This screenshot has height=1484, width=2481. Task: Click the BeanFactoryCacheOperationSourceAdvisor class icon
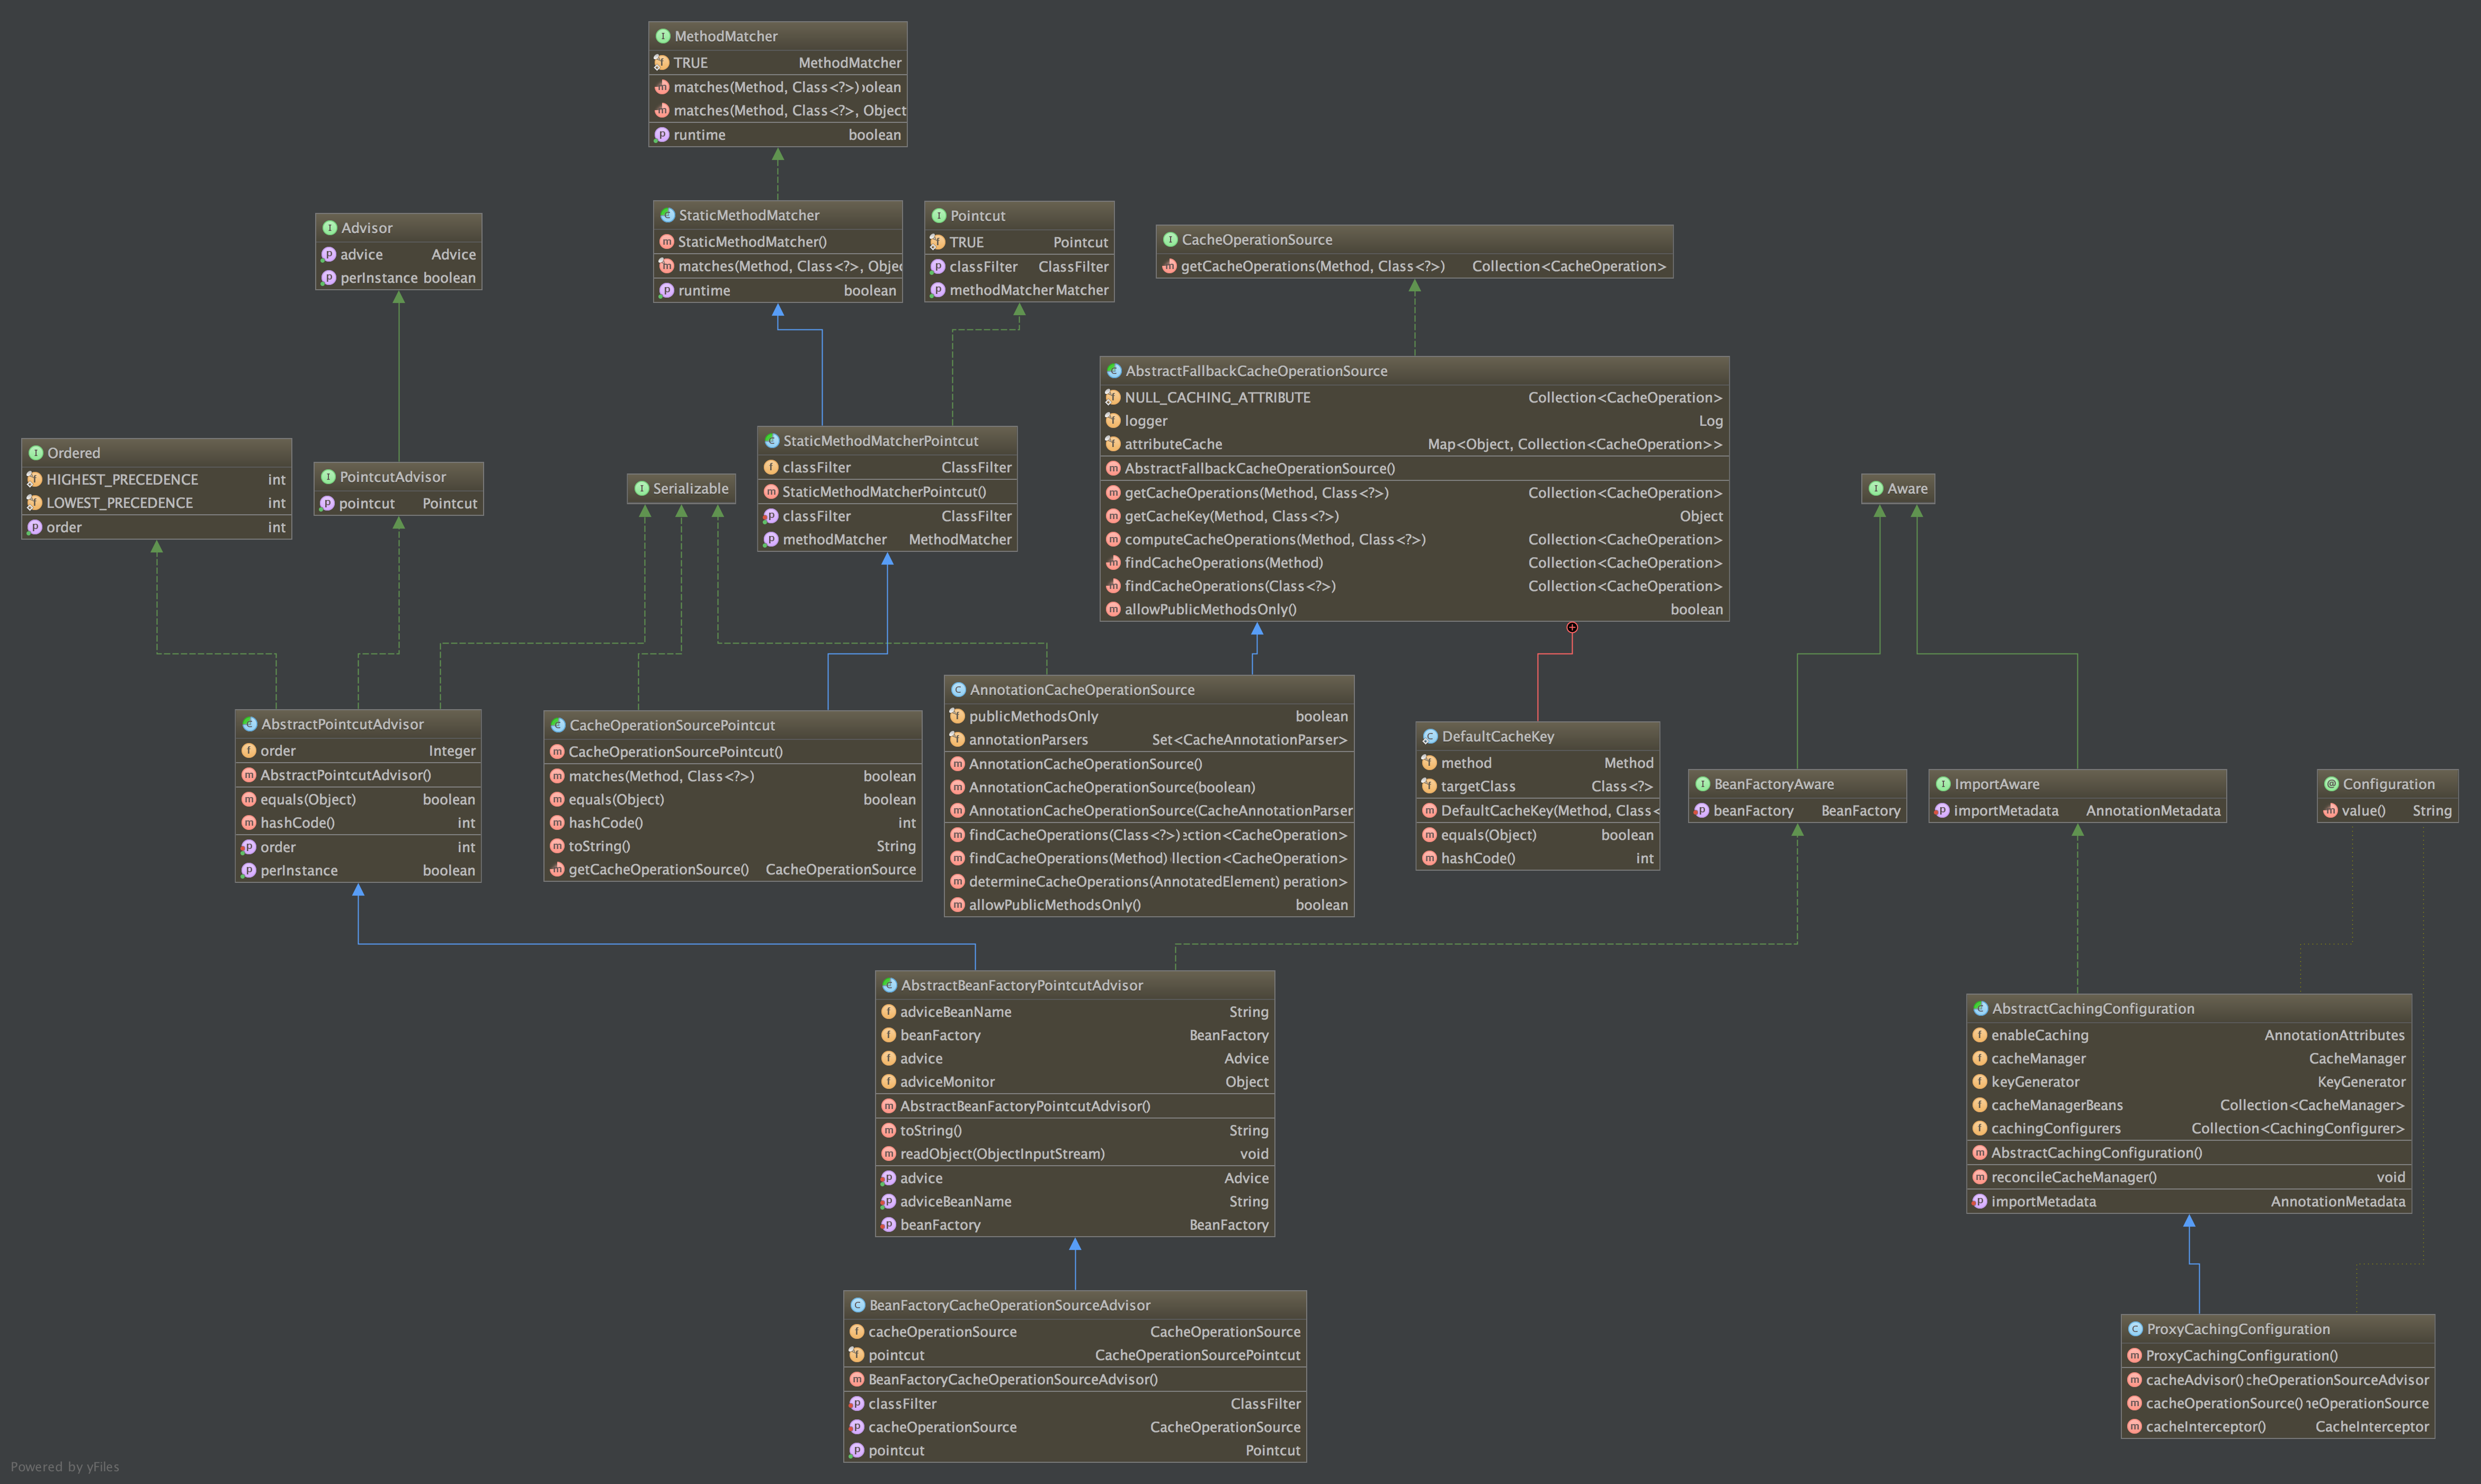[x=857, y=1306]
